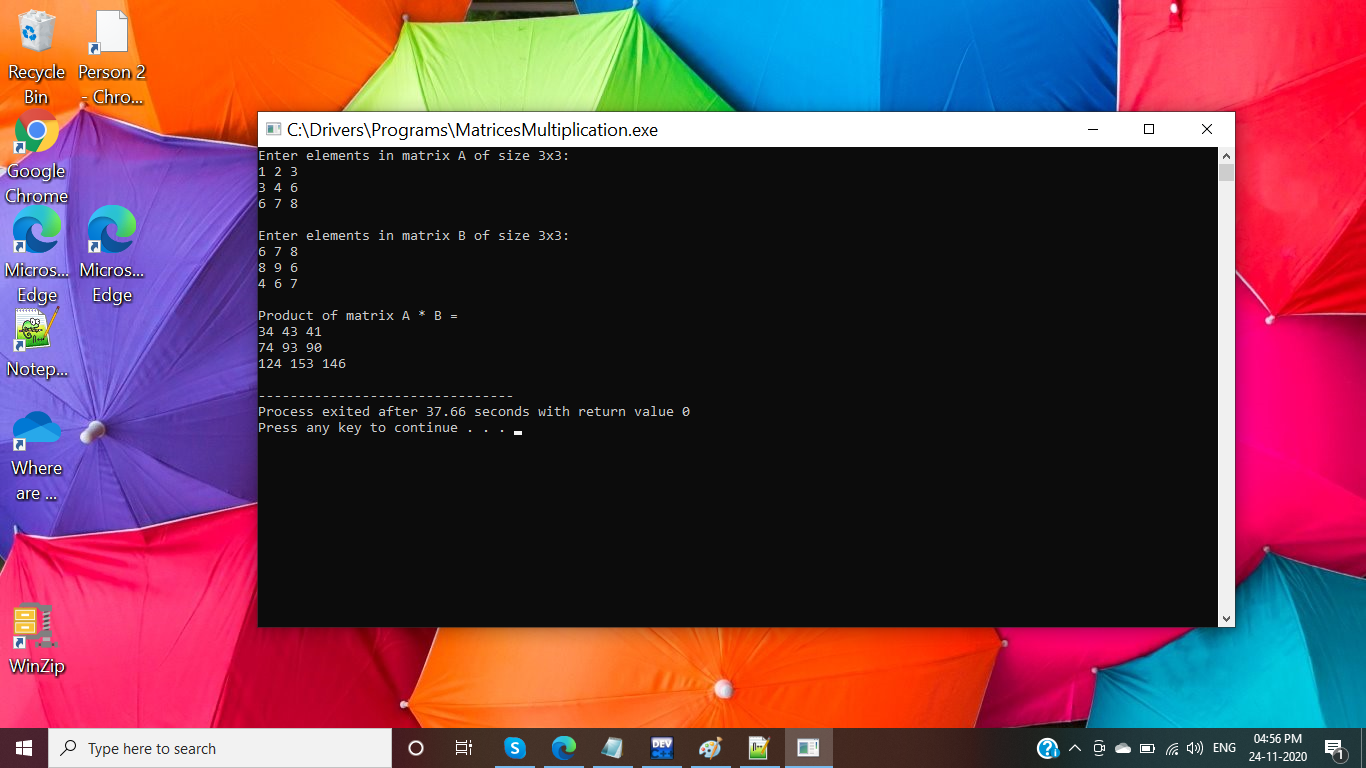Click the matrix A row '3 4 6'
Image resolution: width=1366 pixels, height=768 pixels.
pyautogui.click(x=278, y=188)
